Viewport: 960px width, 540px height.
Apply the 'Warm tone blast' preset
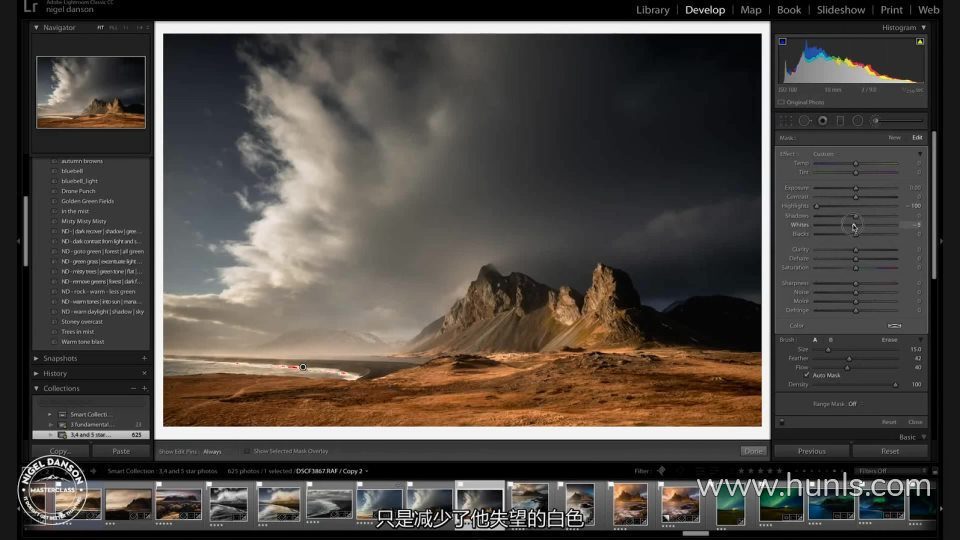[83, 342]
